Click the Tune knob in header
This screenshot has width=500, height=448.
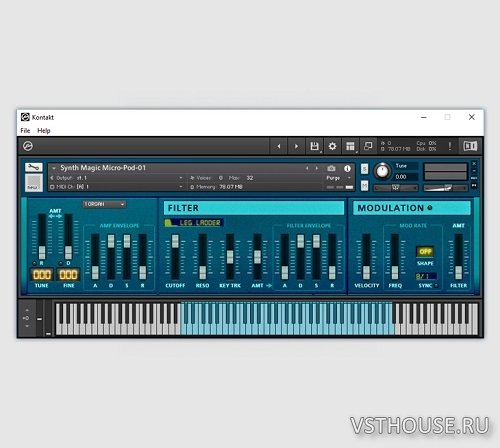[382, 171]
